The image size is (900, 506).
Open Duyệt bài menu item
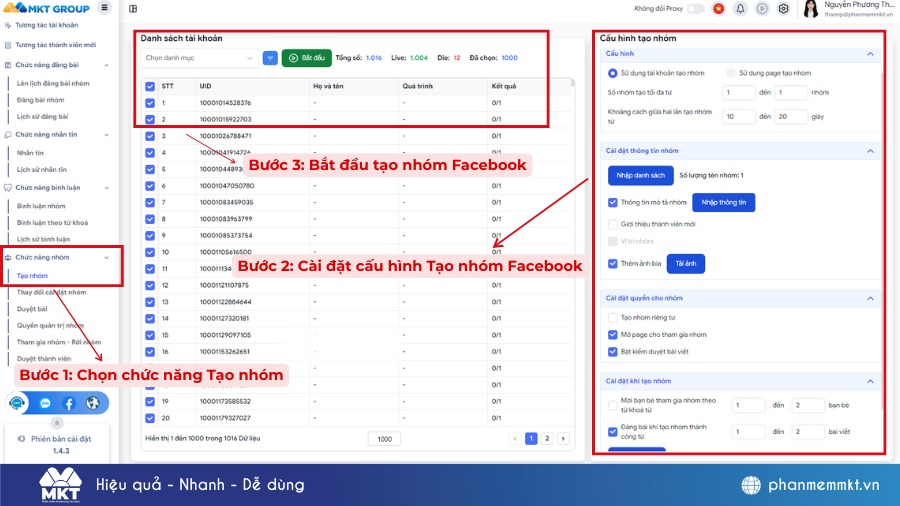coord(32,309)
